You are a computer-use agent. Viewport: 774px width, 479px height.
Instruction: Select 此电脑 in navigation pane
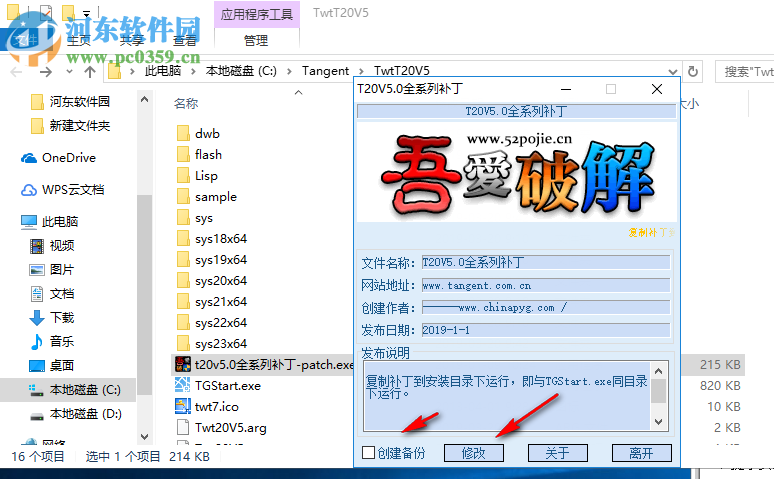click(x=49, y=221)
